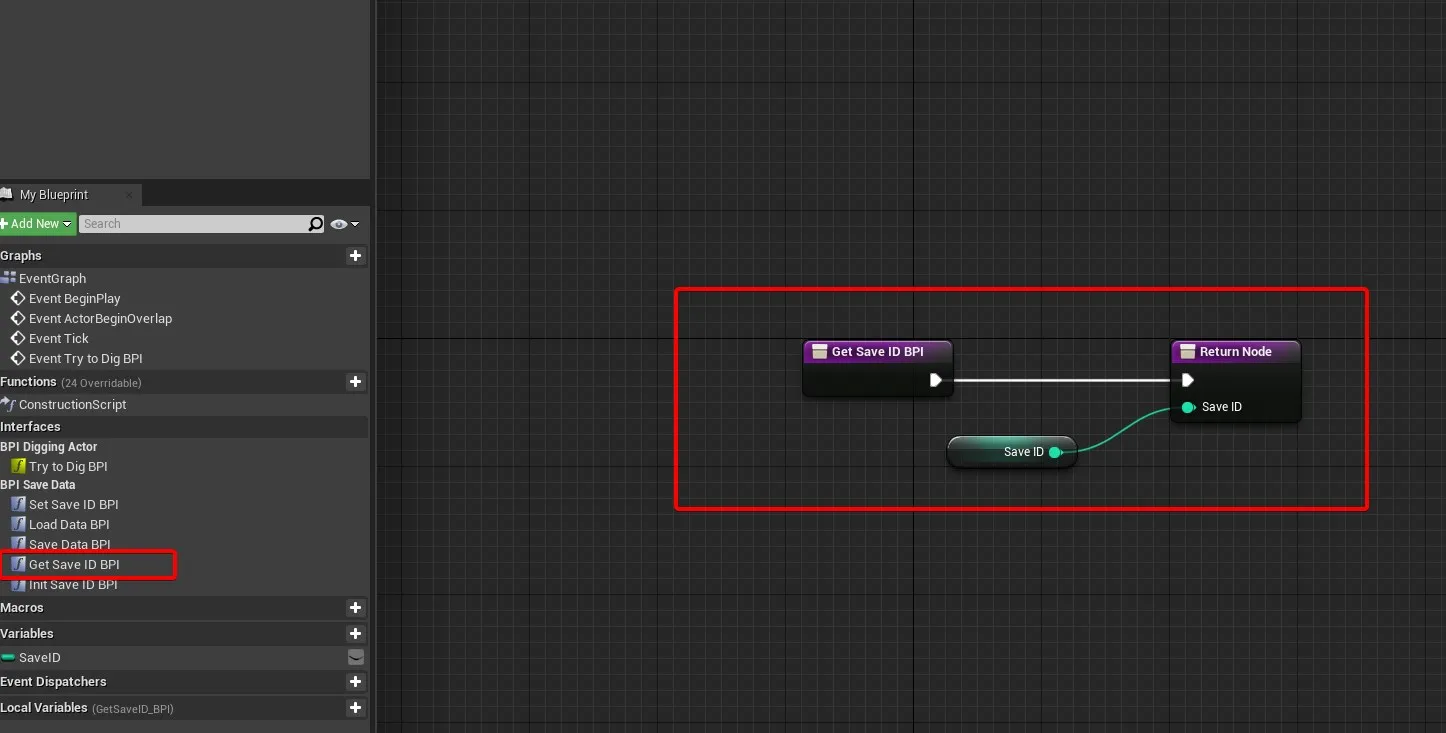The image size is (1446, 733).
Task: Collapse the Interfaces section header
Action: coord(30,427)
